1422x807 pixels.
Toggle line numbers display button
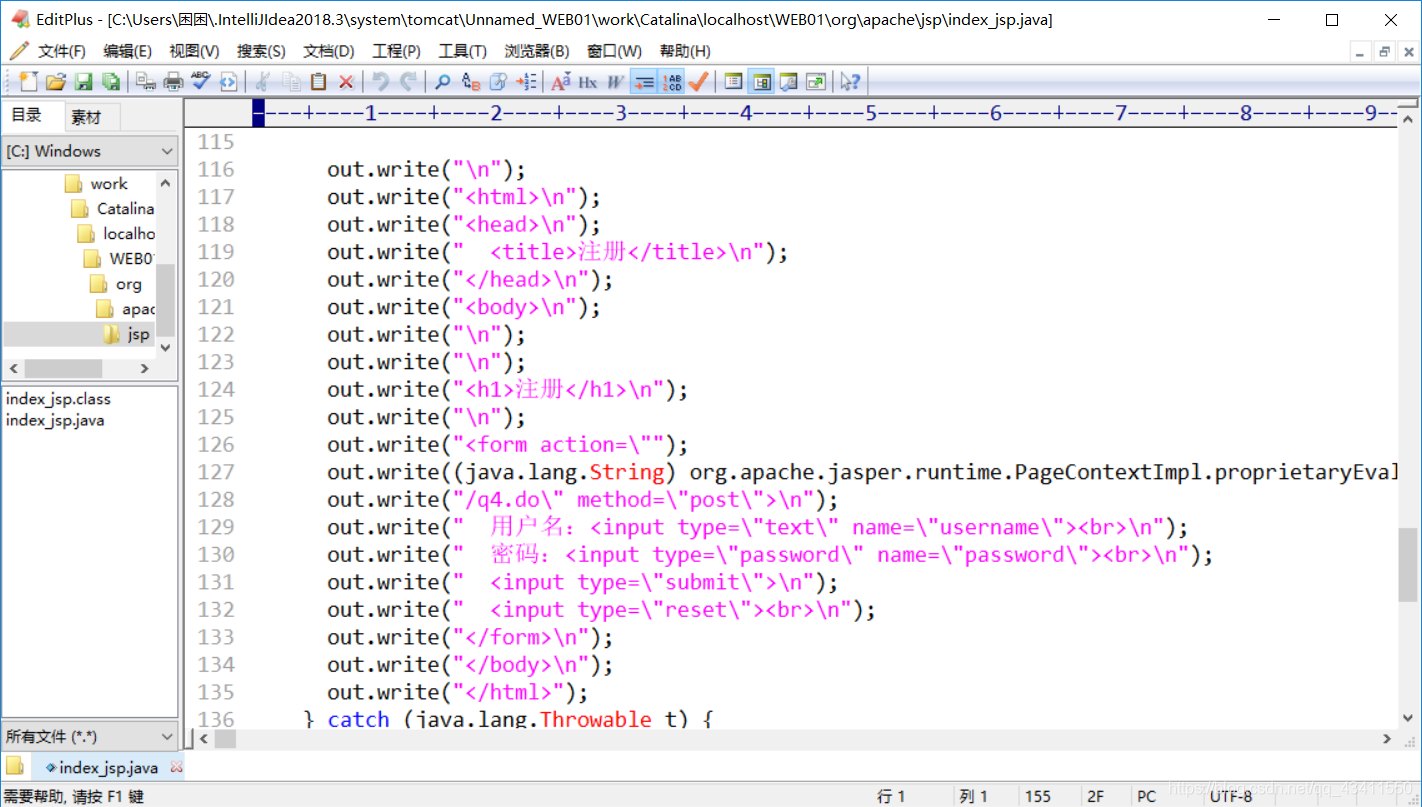(x=672, y=82)
